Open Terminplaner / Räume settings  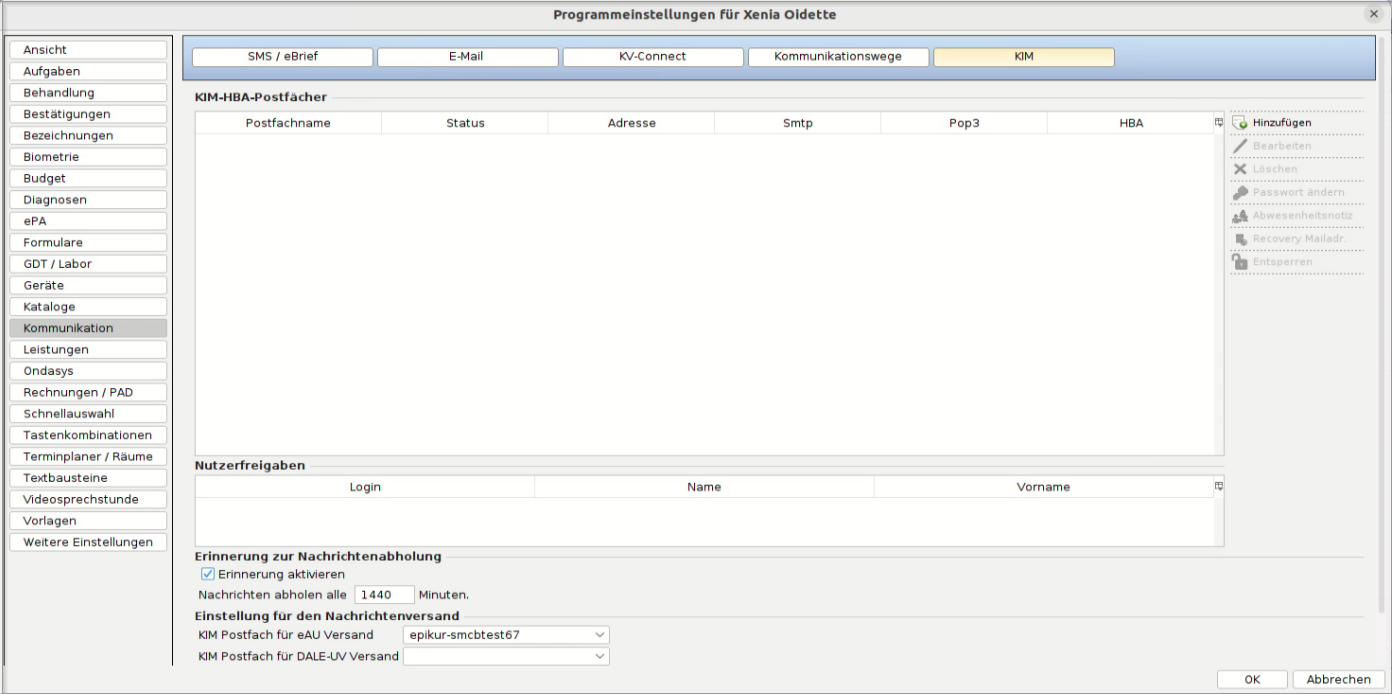tap(88, 457)
